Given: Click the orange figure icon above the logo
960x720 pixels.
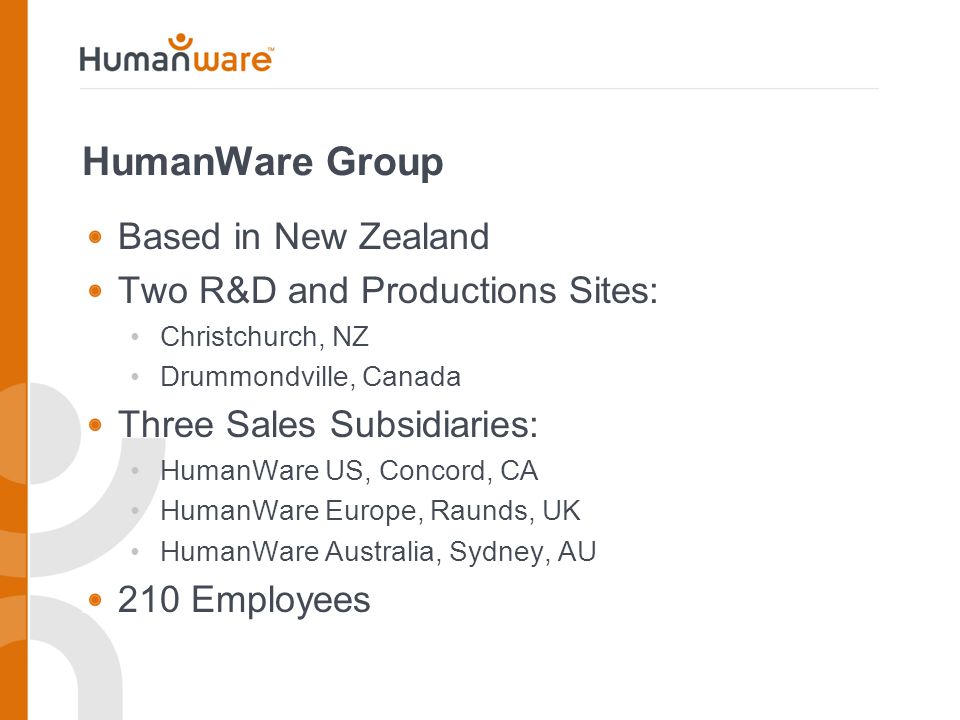Looking at the screenshot, I should (x=180, y=44).
